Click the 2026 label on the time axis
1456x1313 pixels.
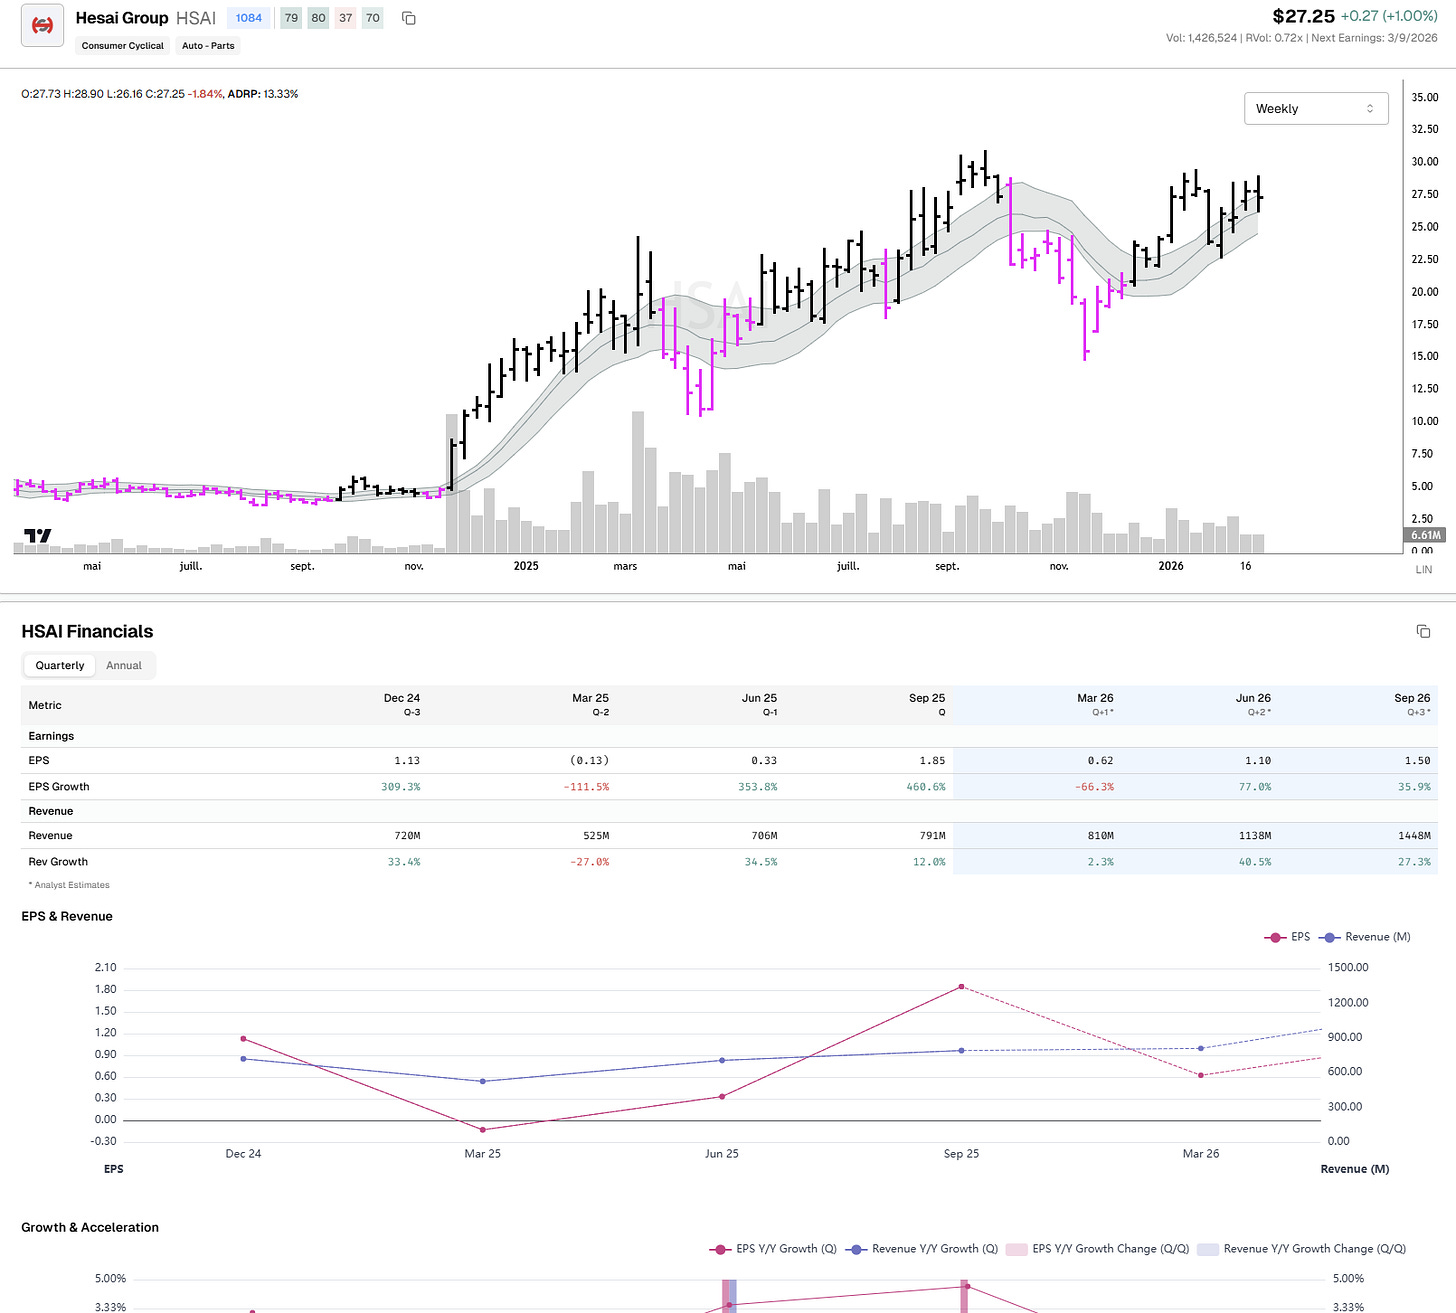pos(1171,566)
